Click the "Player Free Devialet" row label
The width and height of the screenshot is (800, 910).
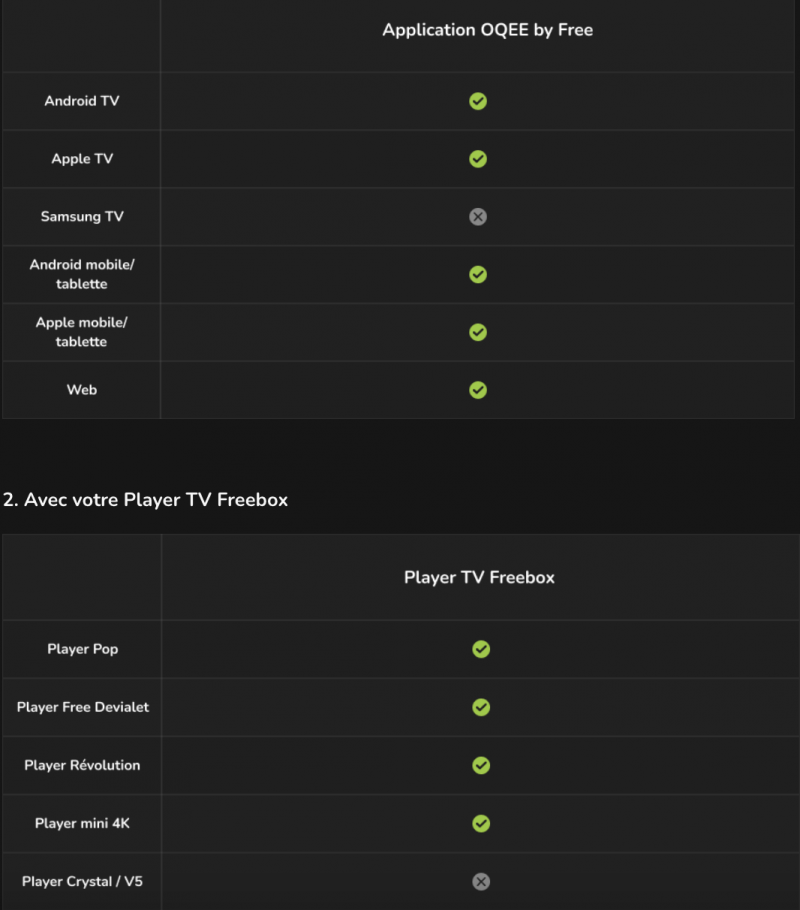(83, 707)
